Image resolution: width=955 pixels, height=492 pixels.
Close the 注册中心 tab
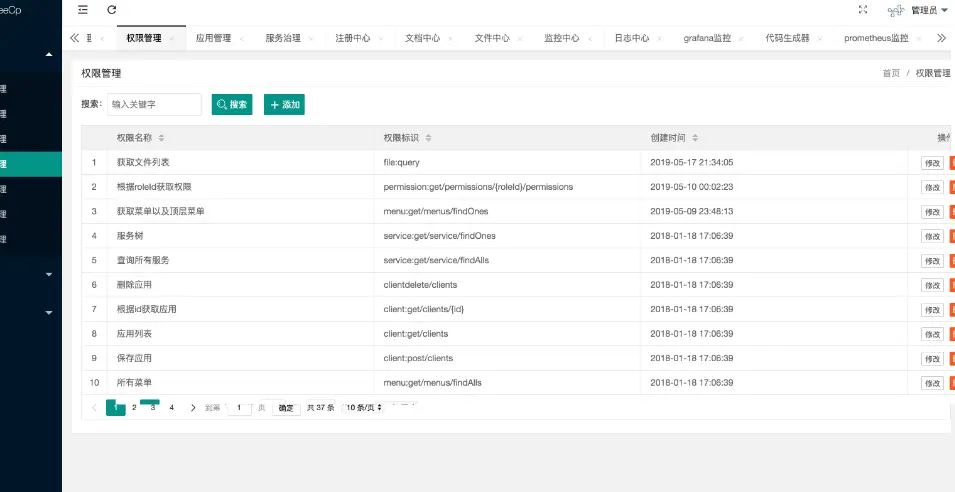coord(381,38)
